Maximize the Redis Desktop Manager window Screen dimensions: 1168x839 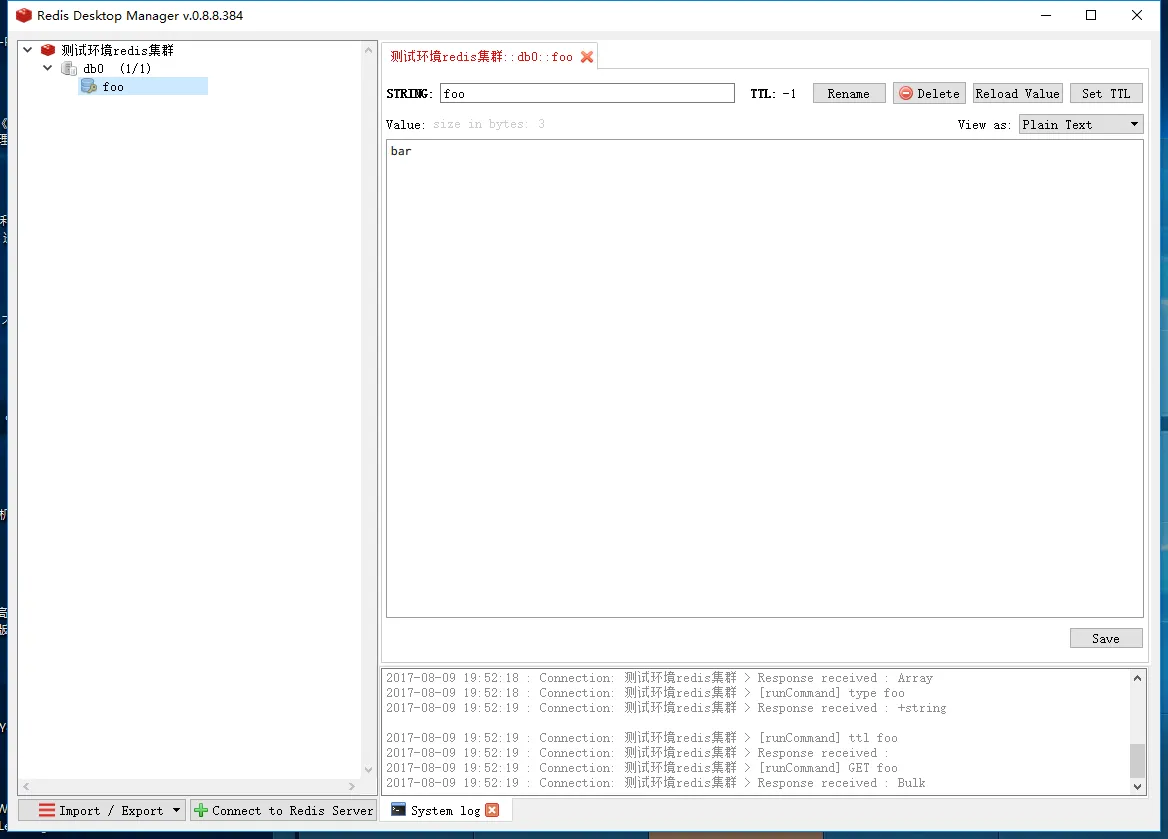(x=1091, y=16)
